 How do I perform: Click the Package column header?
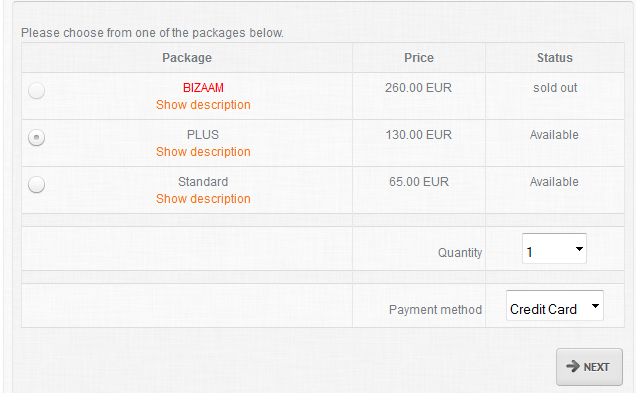point(187,58)
